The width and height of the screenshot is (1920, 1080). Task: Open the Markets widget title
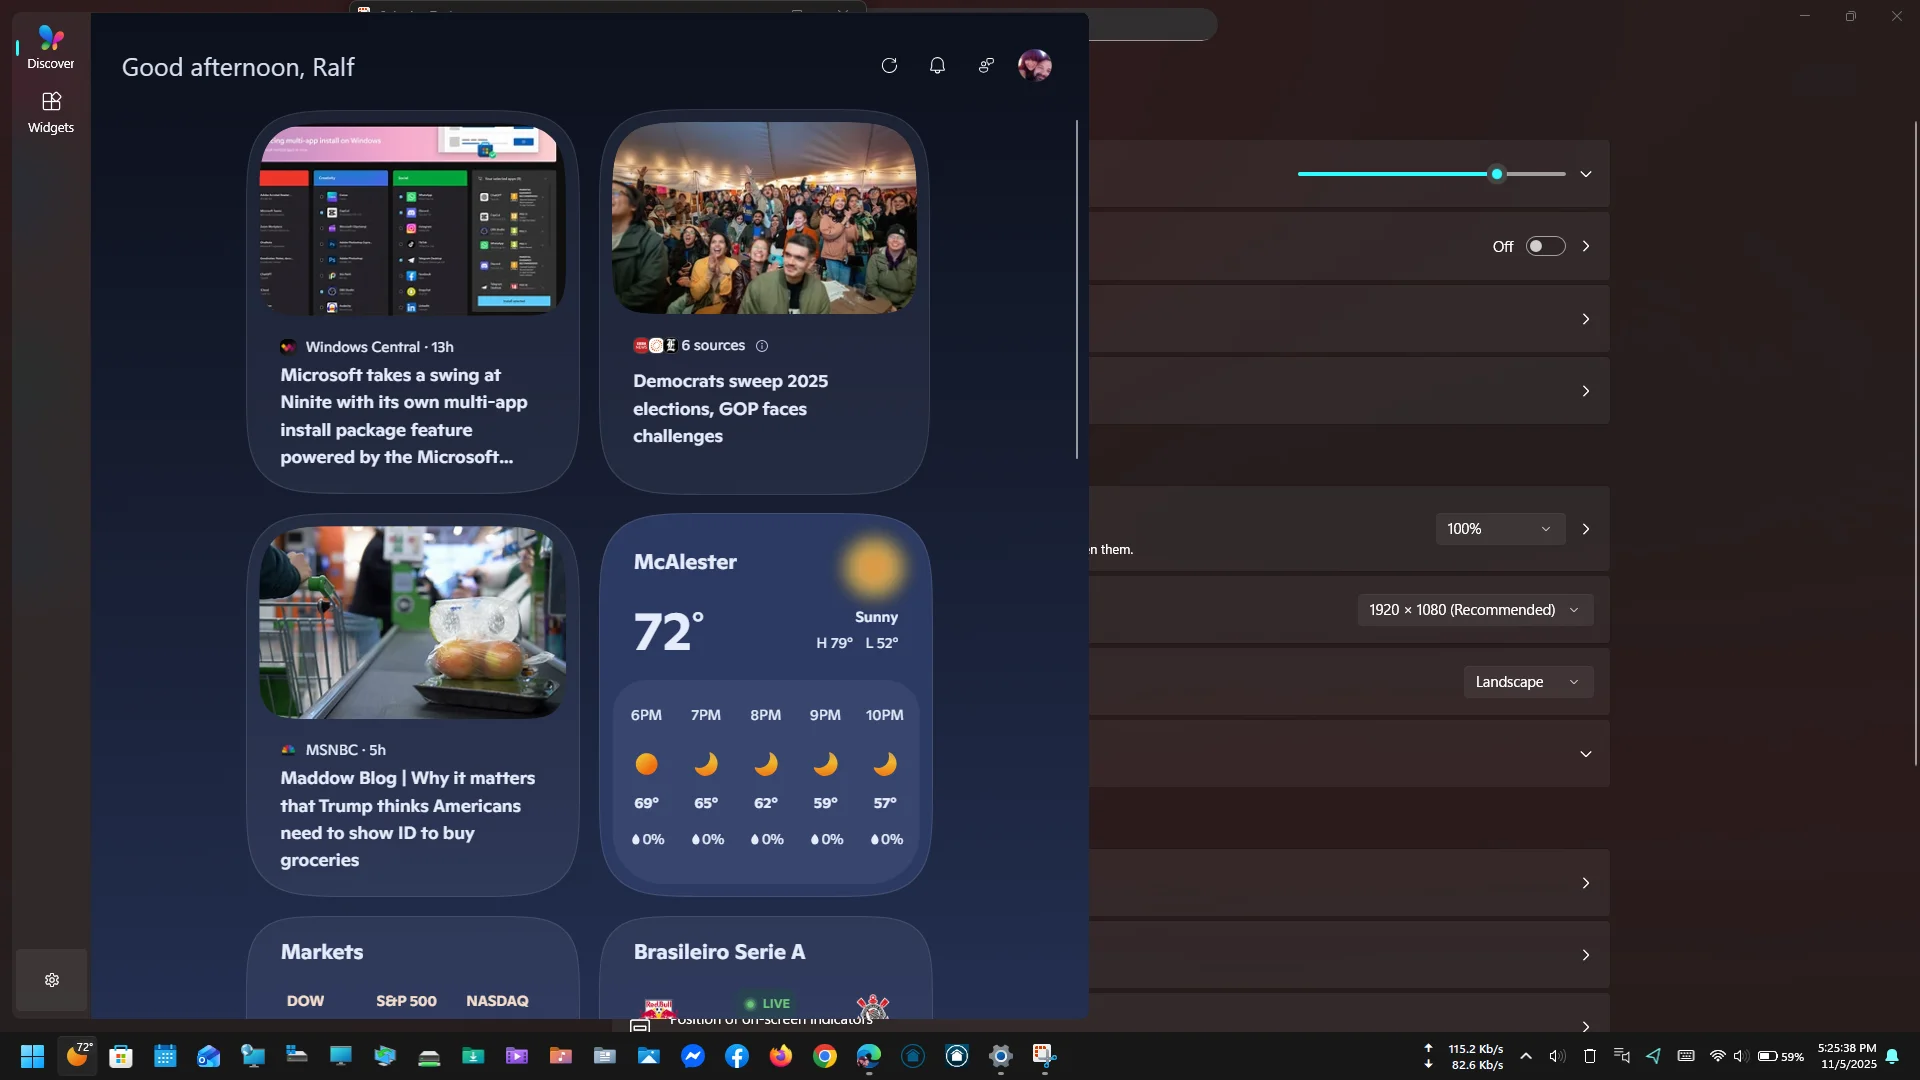tap(322, 952)
